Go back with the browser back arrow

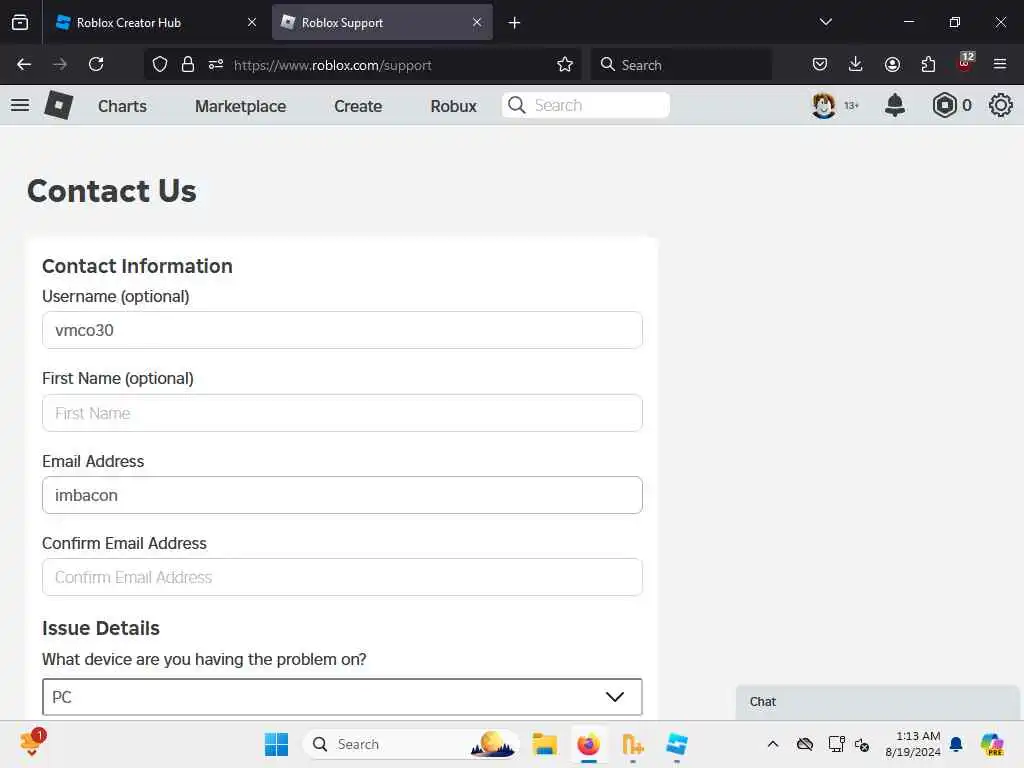24,64
